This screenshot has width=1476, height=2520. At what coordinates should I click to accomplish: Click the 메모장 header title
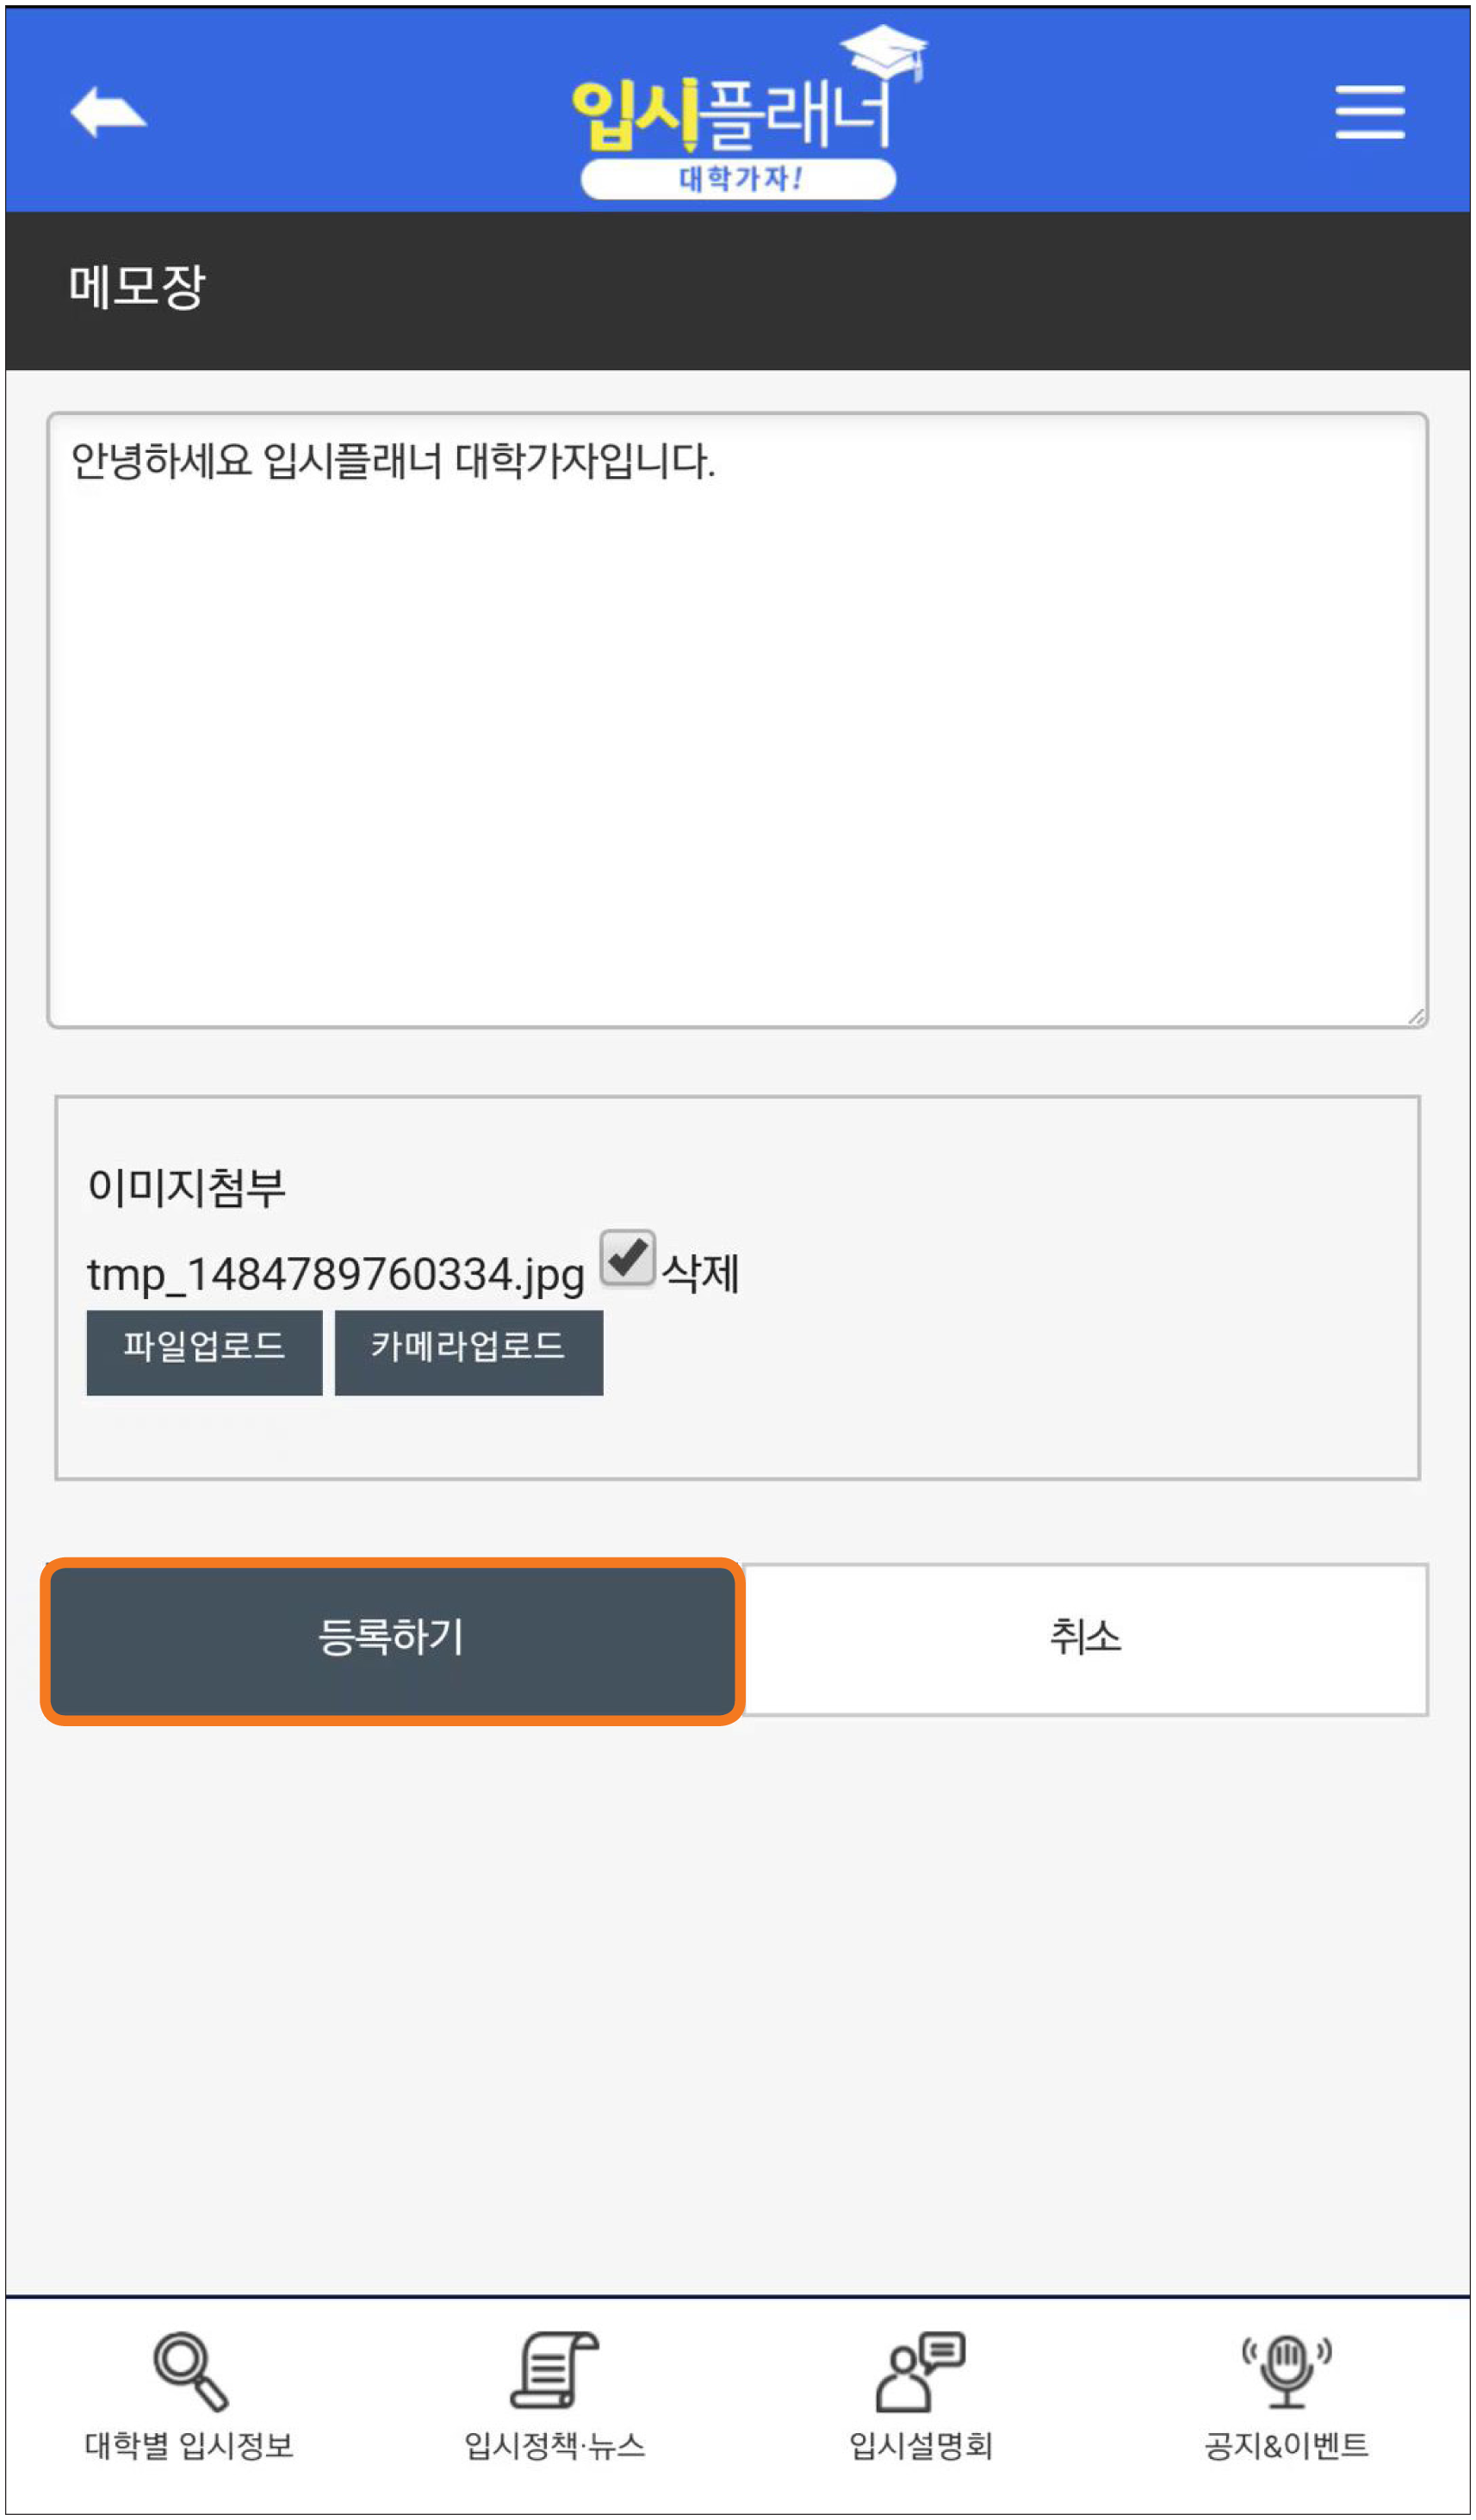pos(137,288)
